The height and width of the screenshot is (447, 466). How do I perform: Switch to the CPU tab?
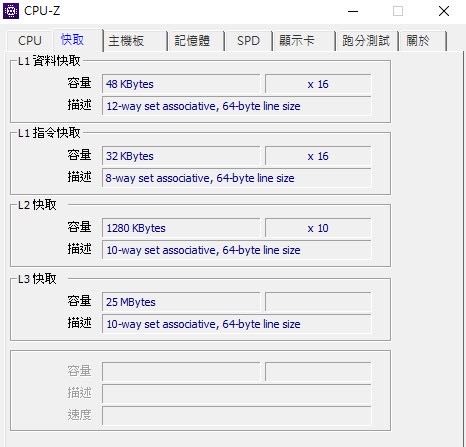click(x=30, y=41)
